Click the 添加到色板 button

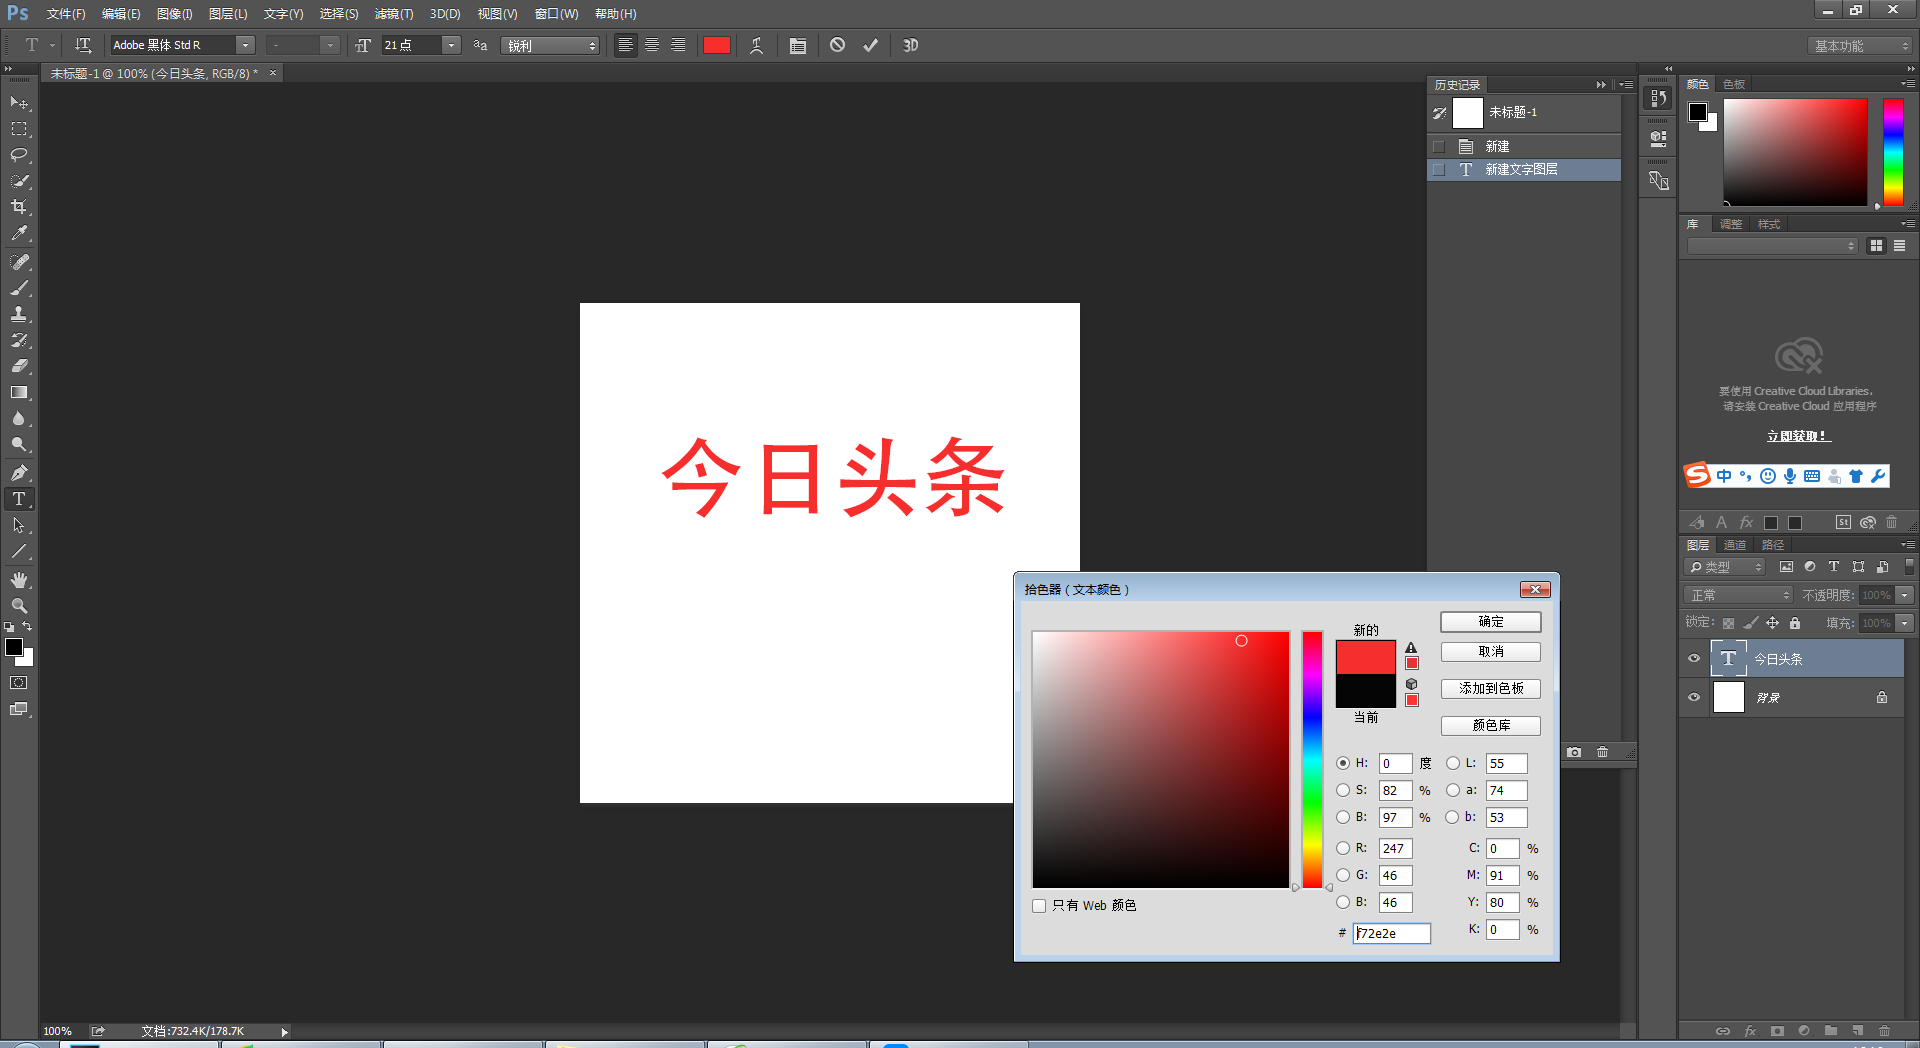[x=1491, y=689]
